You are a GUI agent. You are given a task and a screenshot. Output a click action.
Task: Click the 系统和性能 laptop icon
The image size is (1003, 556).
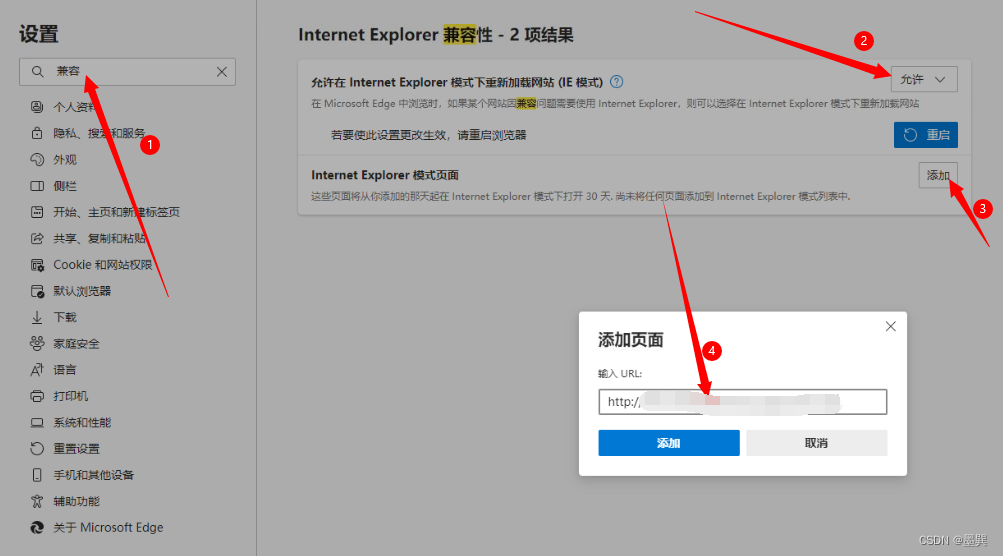[x=37, y=422]
